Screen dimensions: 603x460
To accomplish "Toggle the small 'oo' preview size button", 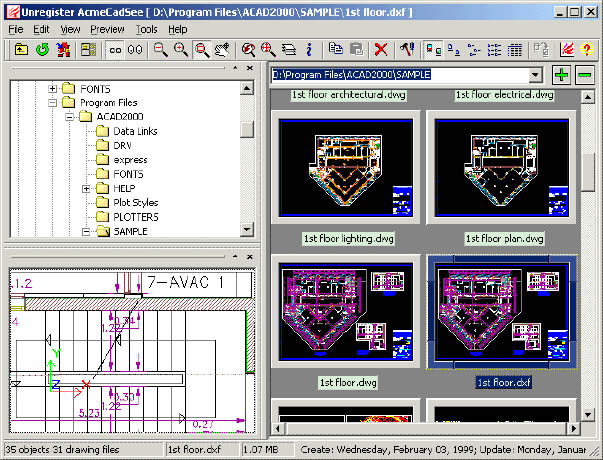I will tap(115, 50).
